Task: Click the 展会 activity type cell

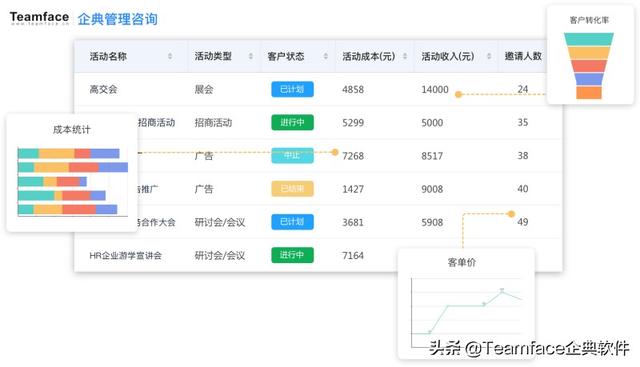Action: (x=204, y=89)
